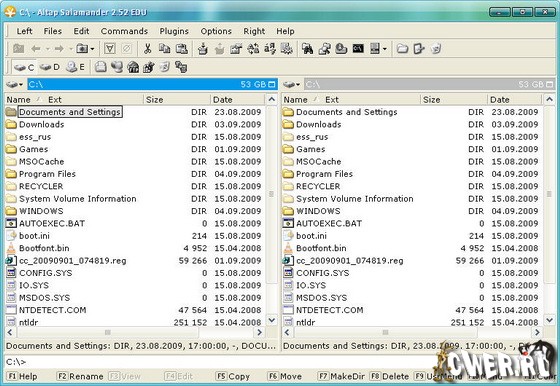Click the Cut scissors icon
The width and height of the screenshot is (560, 386).
pos(147,48)
